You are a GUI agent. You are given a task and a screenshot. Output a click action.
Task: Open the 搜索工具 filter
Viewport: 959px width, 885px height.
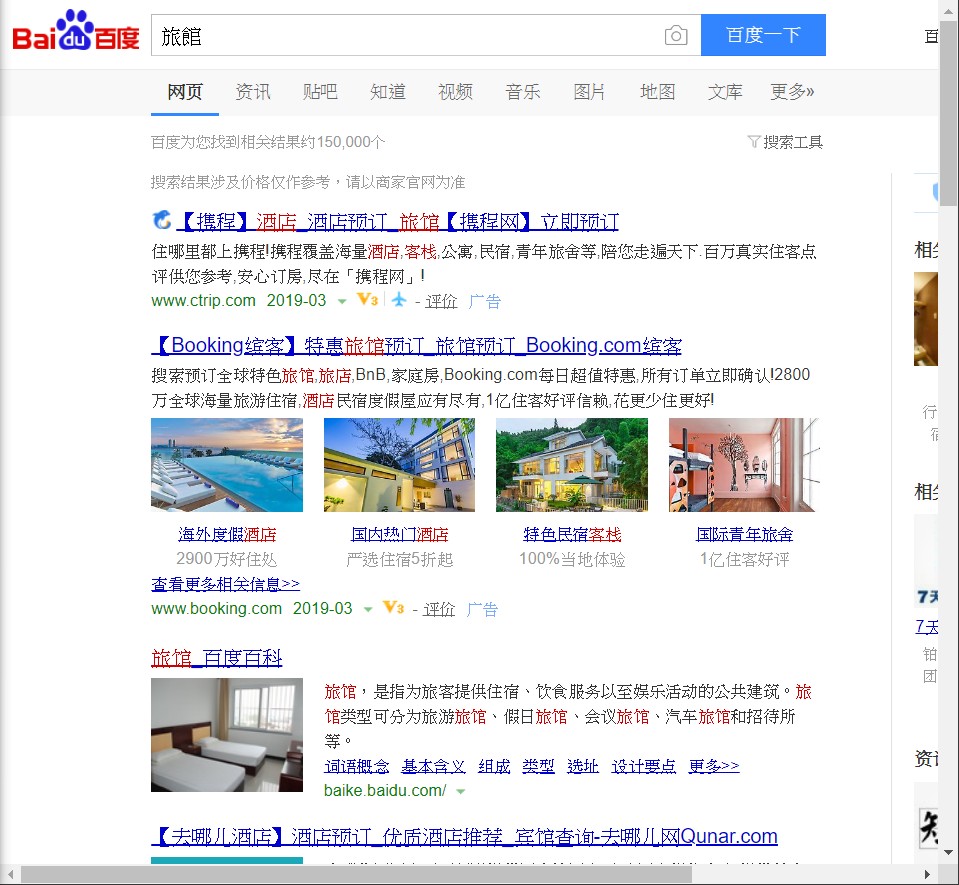click(x=785, y=142)
